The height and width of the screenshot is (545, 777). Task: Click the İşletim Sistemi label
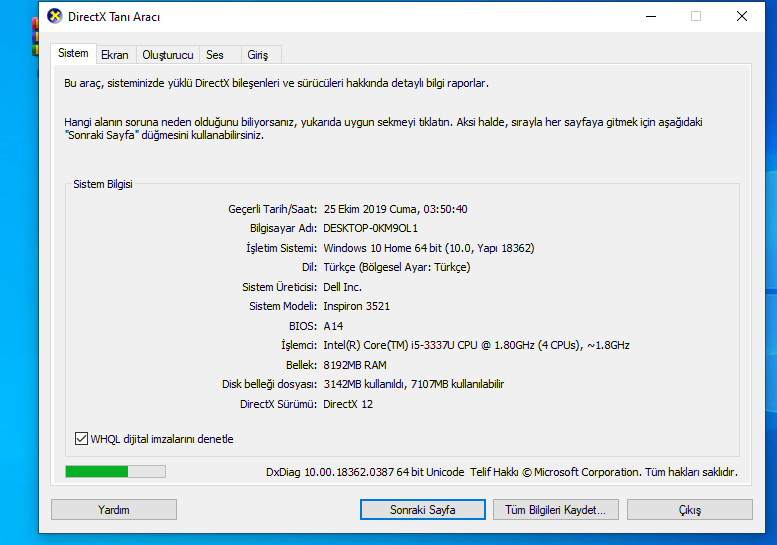281,248
